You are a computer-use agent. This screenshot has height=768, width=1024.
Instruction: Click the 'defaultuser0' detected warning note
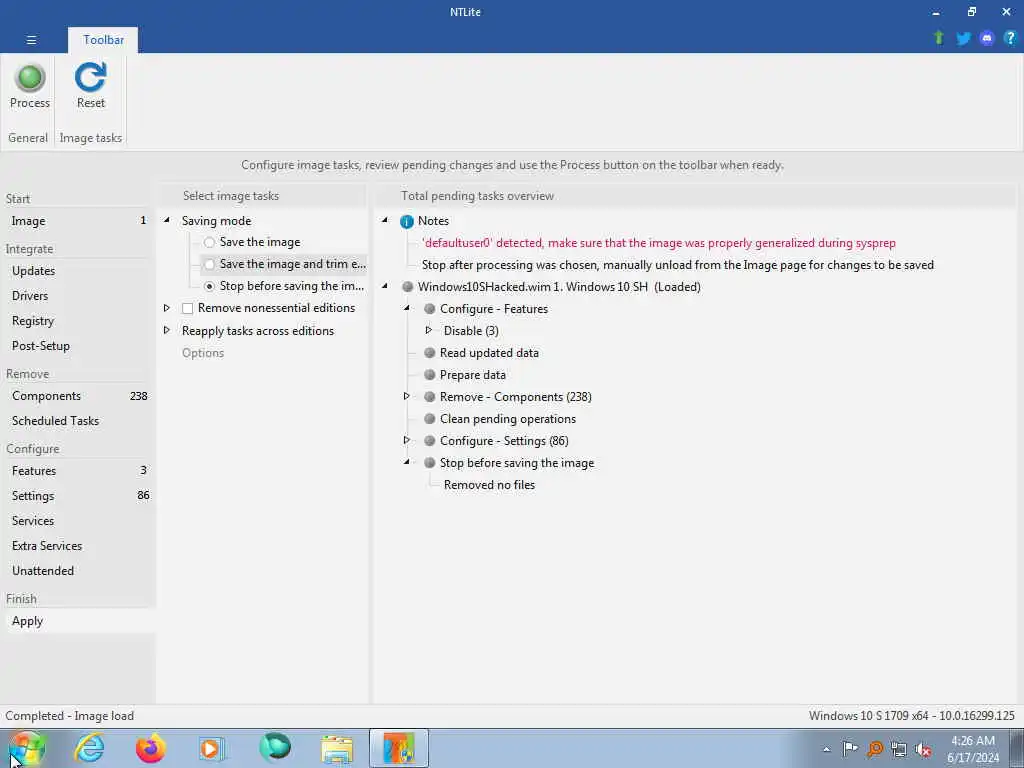click(658, 243)
